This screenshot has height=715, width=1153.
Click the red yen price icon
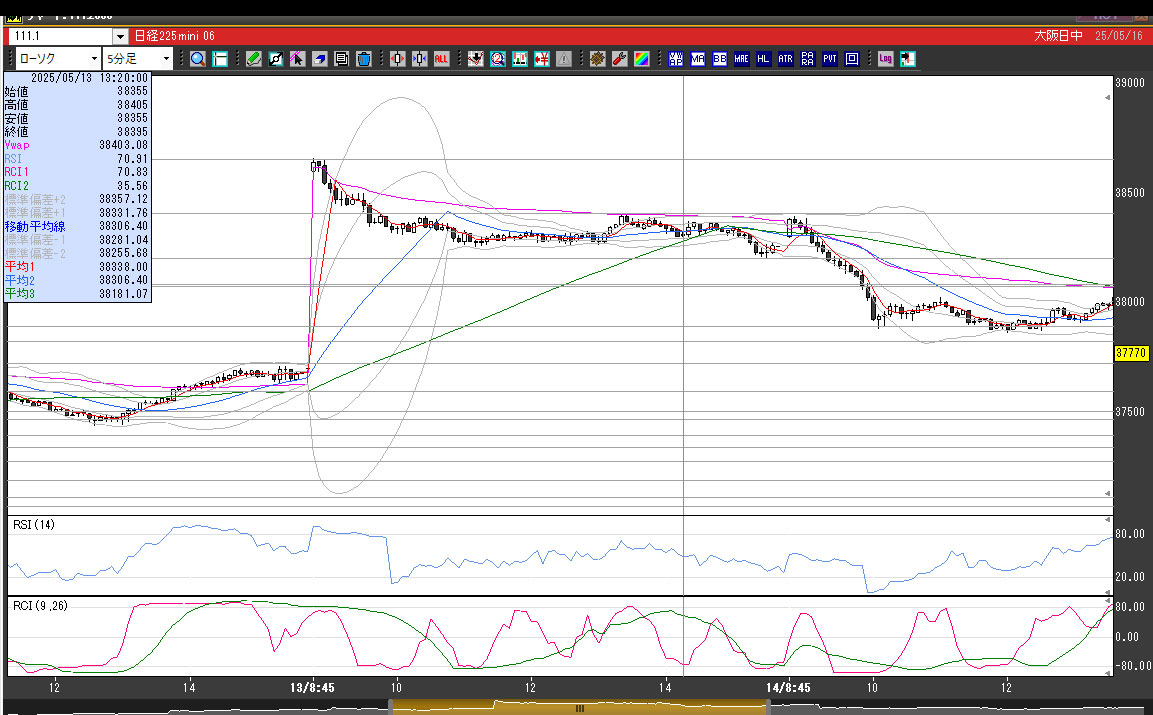(x=542, y=59)
